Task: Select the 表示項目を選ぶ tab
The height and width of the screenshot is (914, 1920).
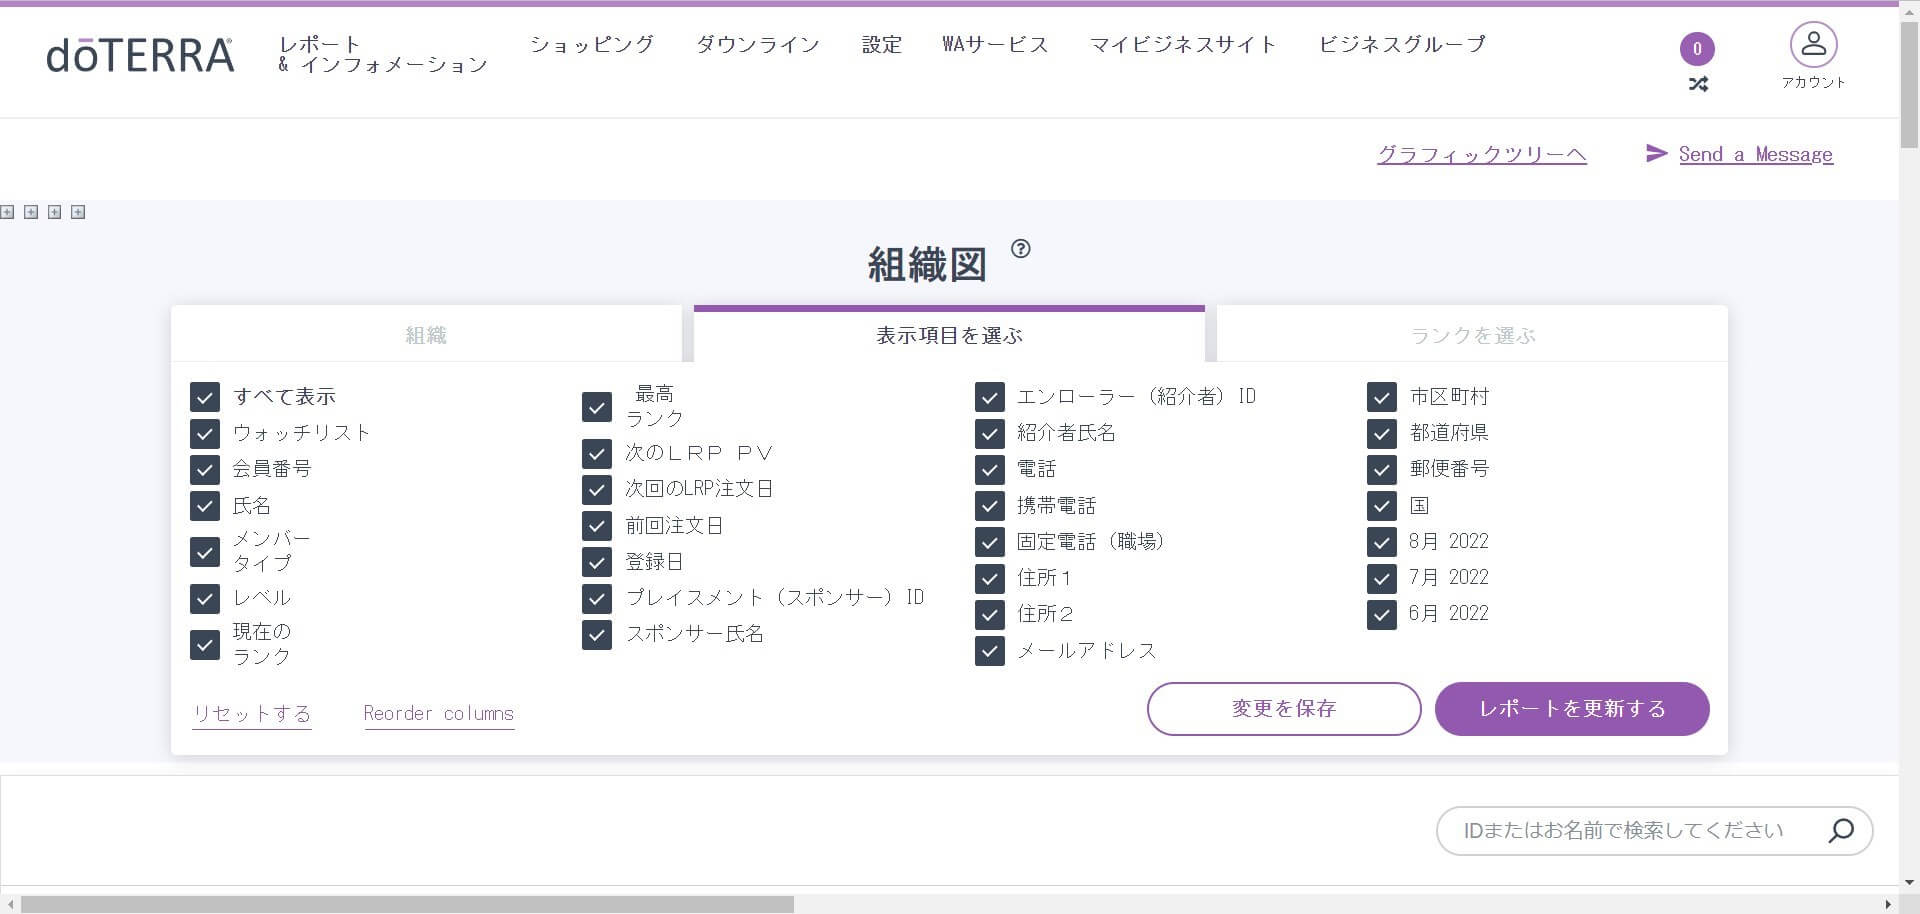Action: click(949, 335)
